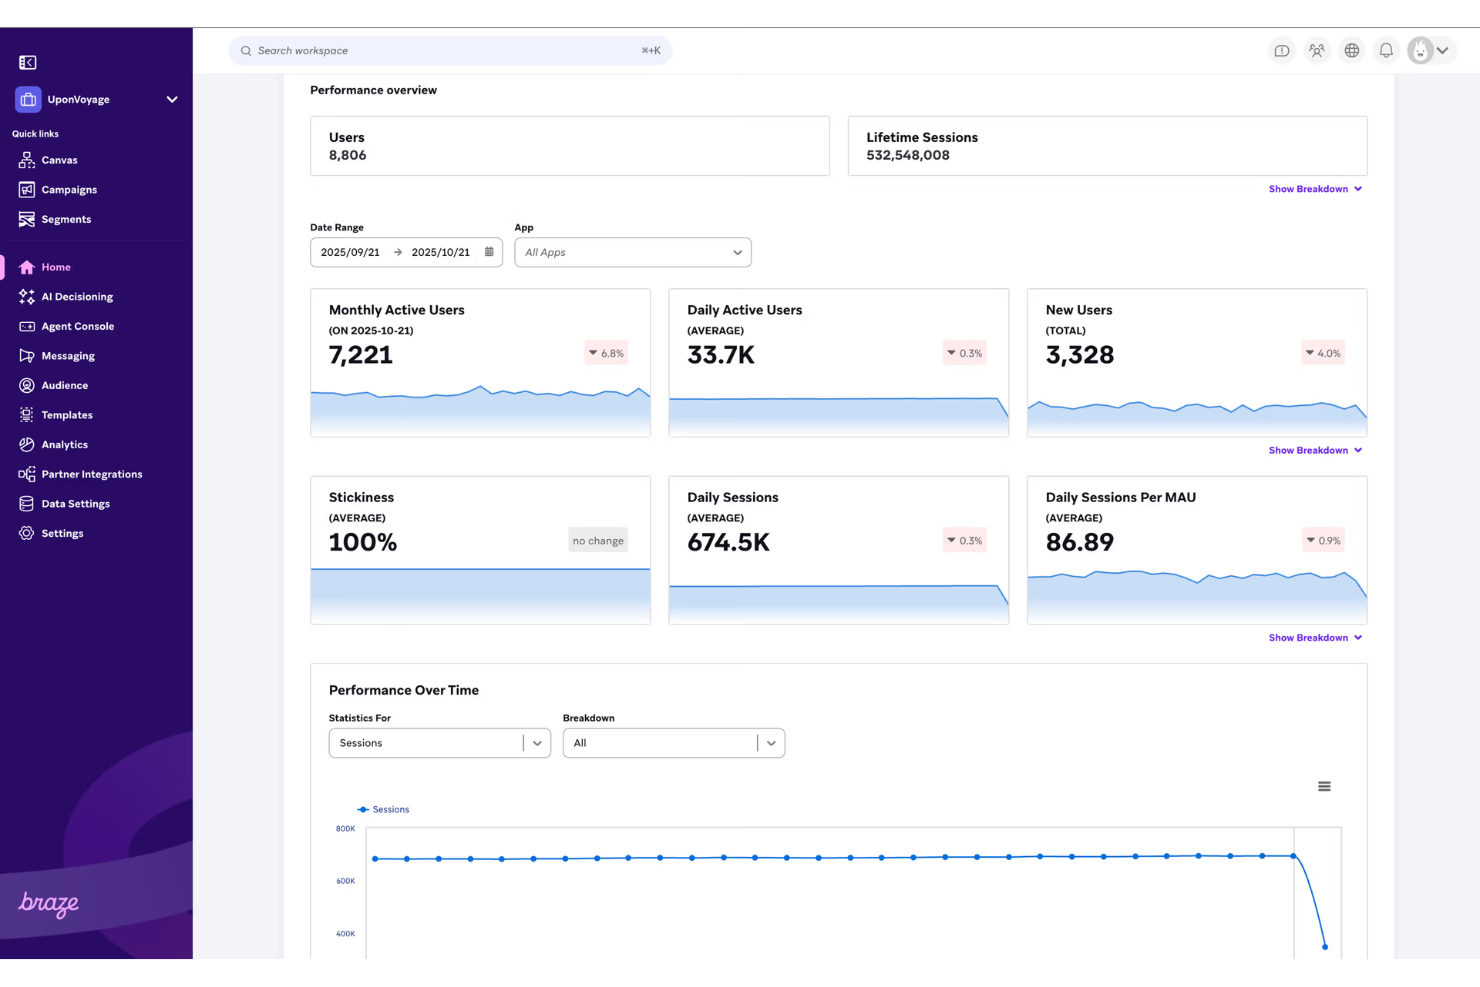Open Data Settings from the sidebar
The image size is (1480, 987).
27,503
